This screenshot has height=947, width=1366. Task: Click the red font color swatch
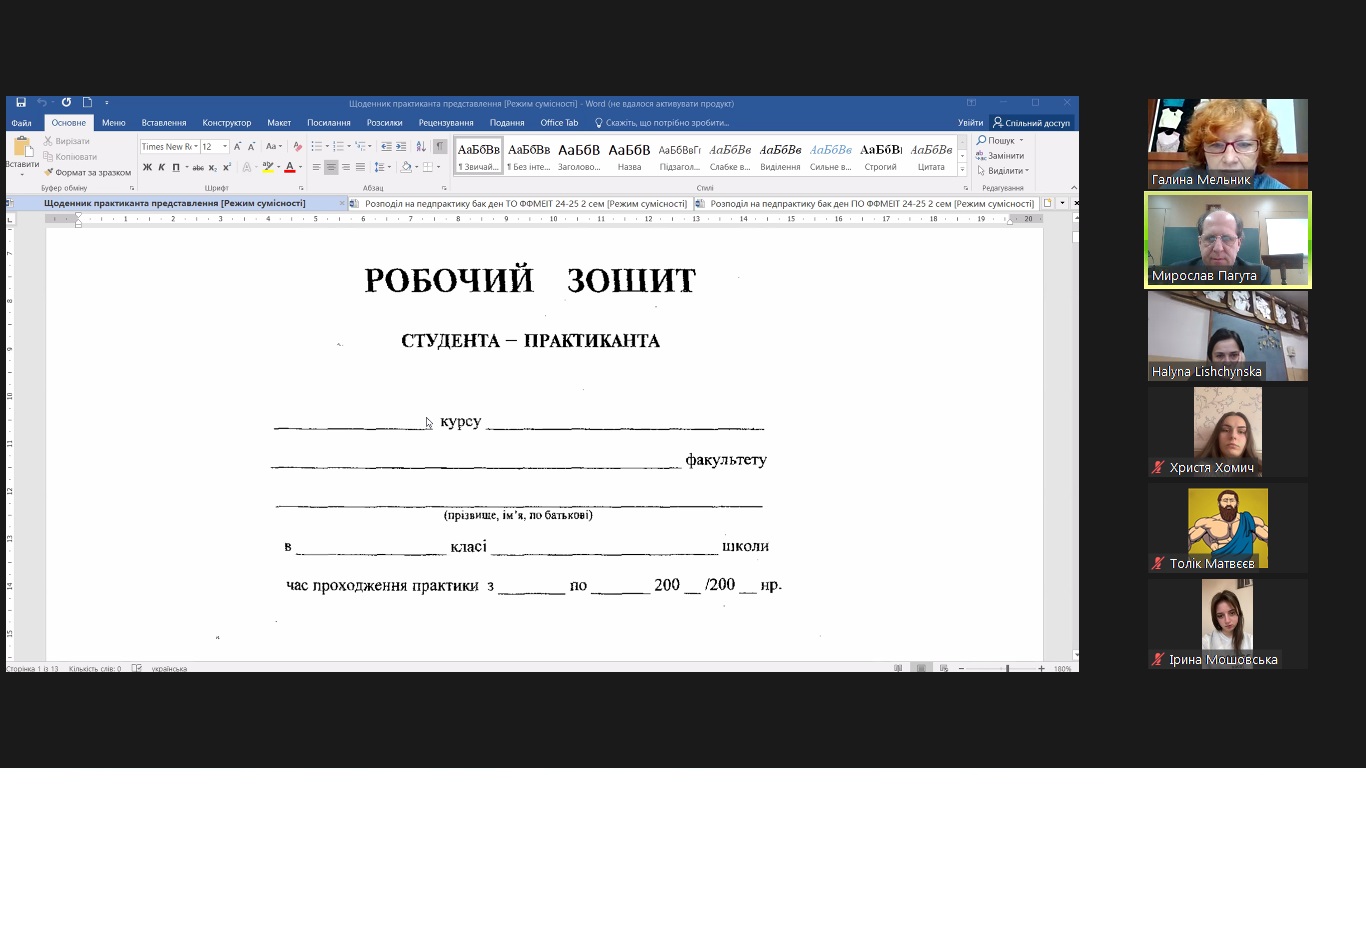tap(289, 168)
